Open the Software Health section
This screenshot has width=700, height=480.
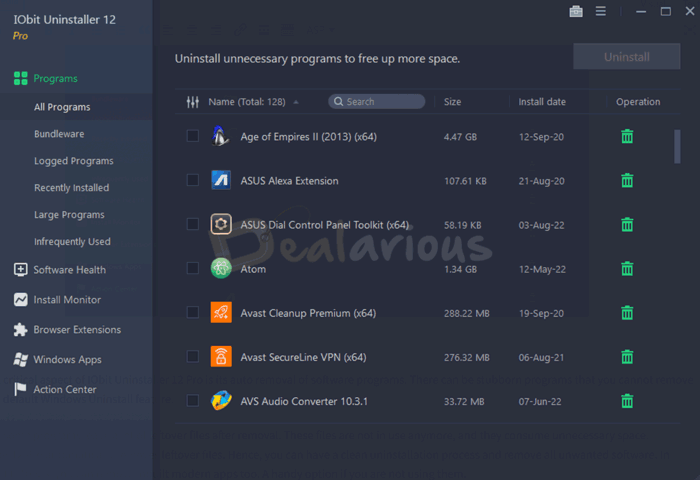(x=70, y=270)
